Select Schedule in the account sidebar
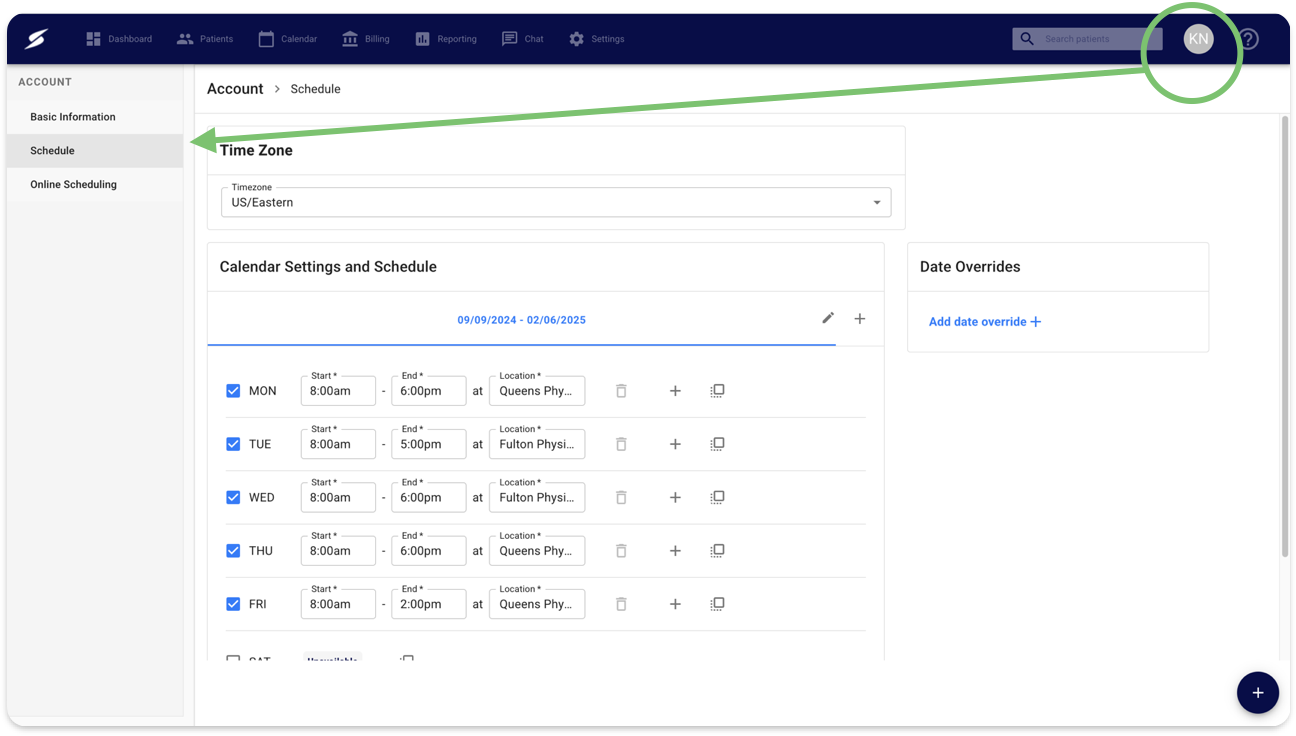The image size is (1296, 736). tap(95, 151)
